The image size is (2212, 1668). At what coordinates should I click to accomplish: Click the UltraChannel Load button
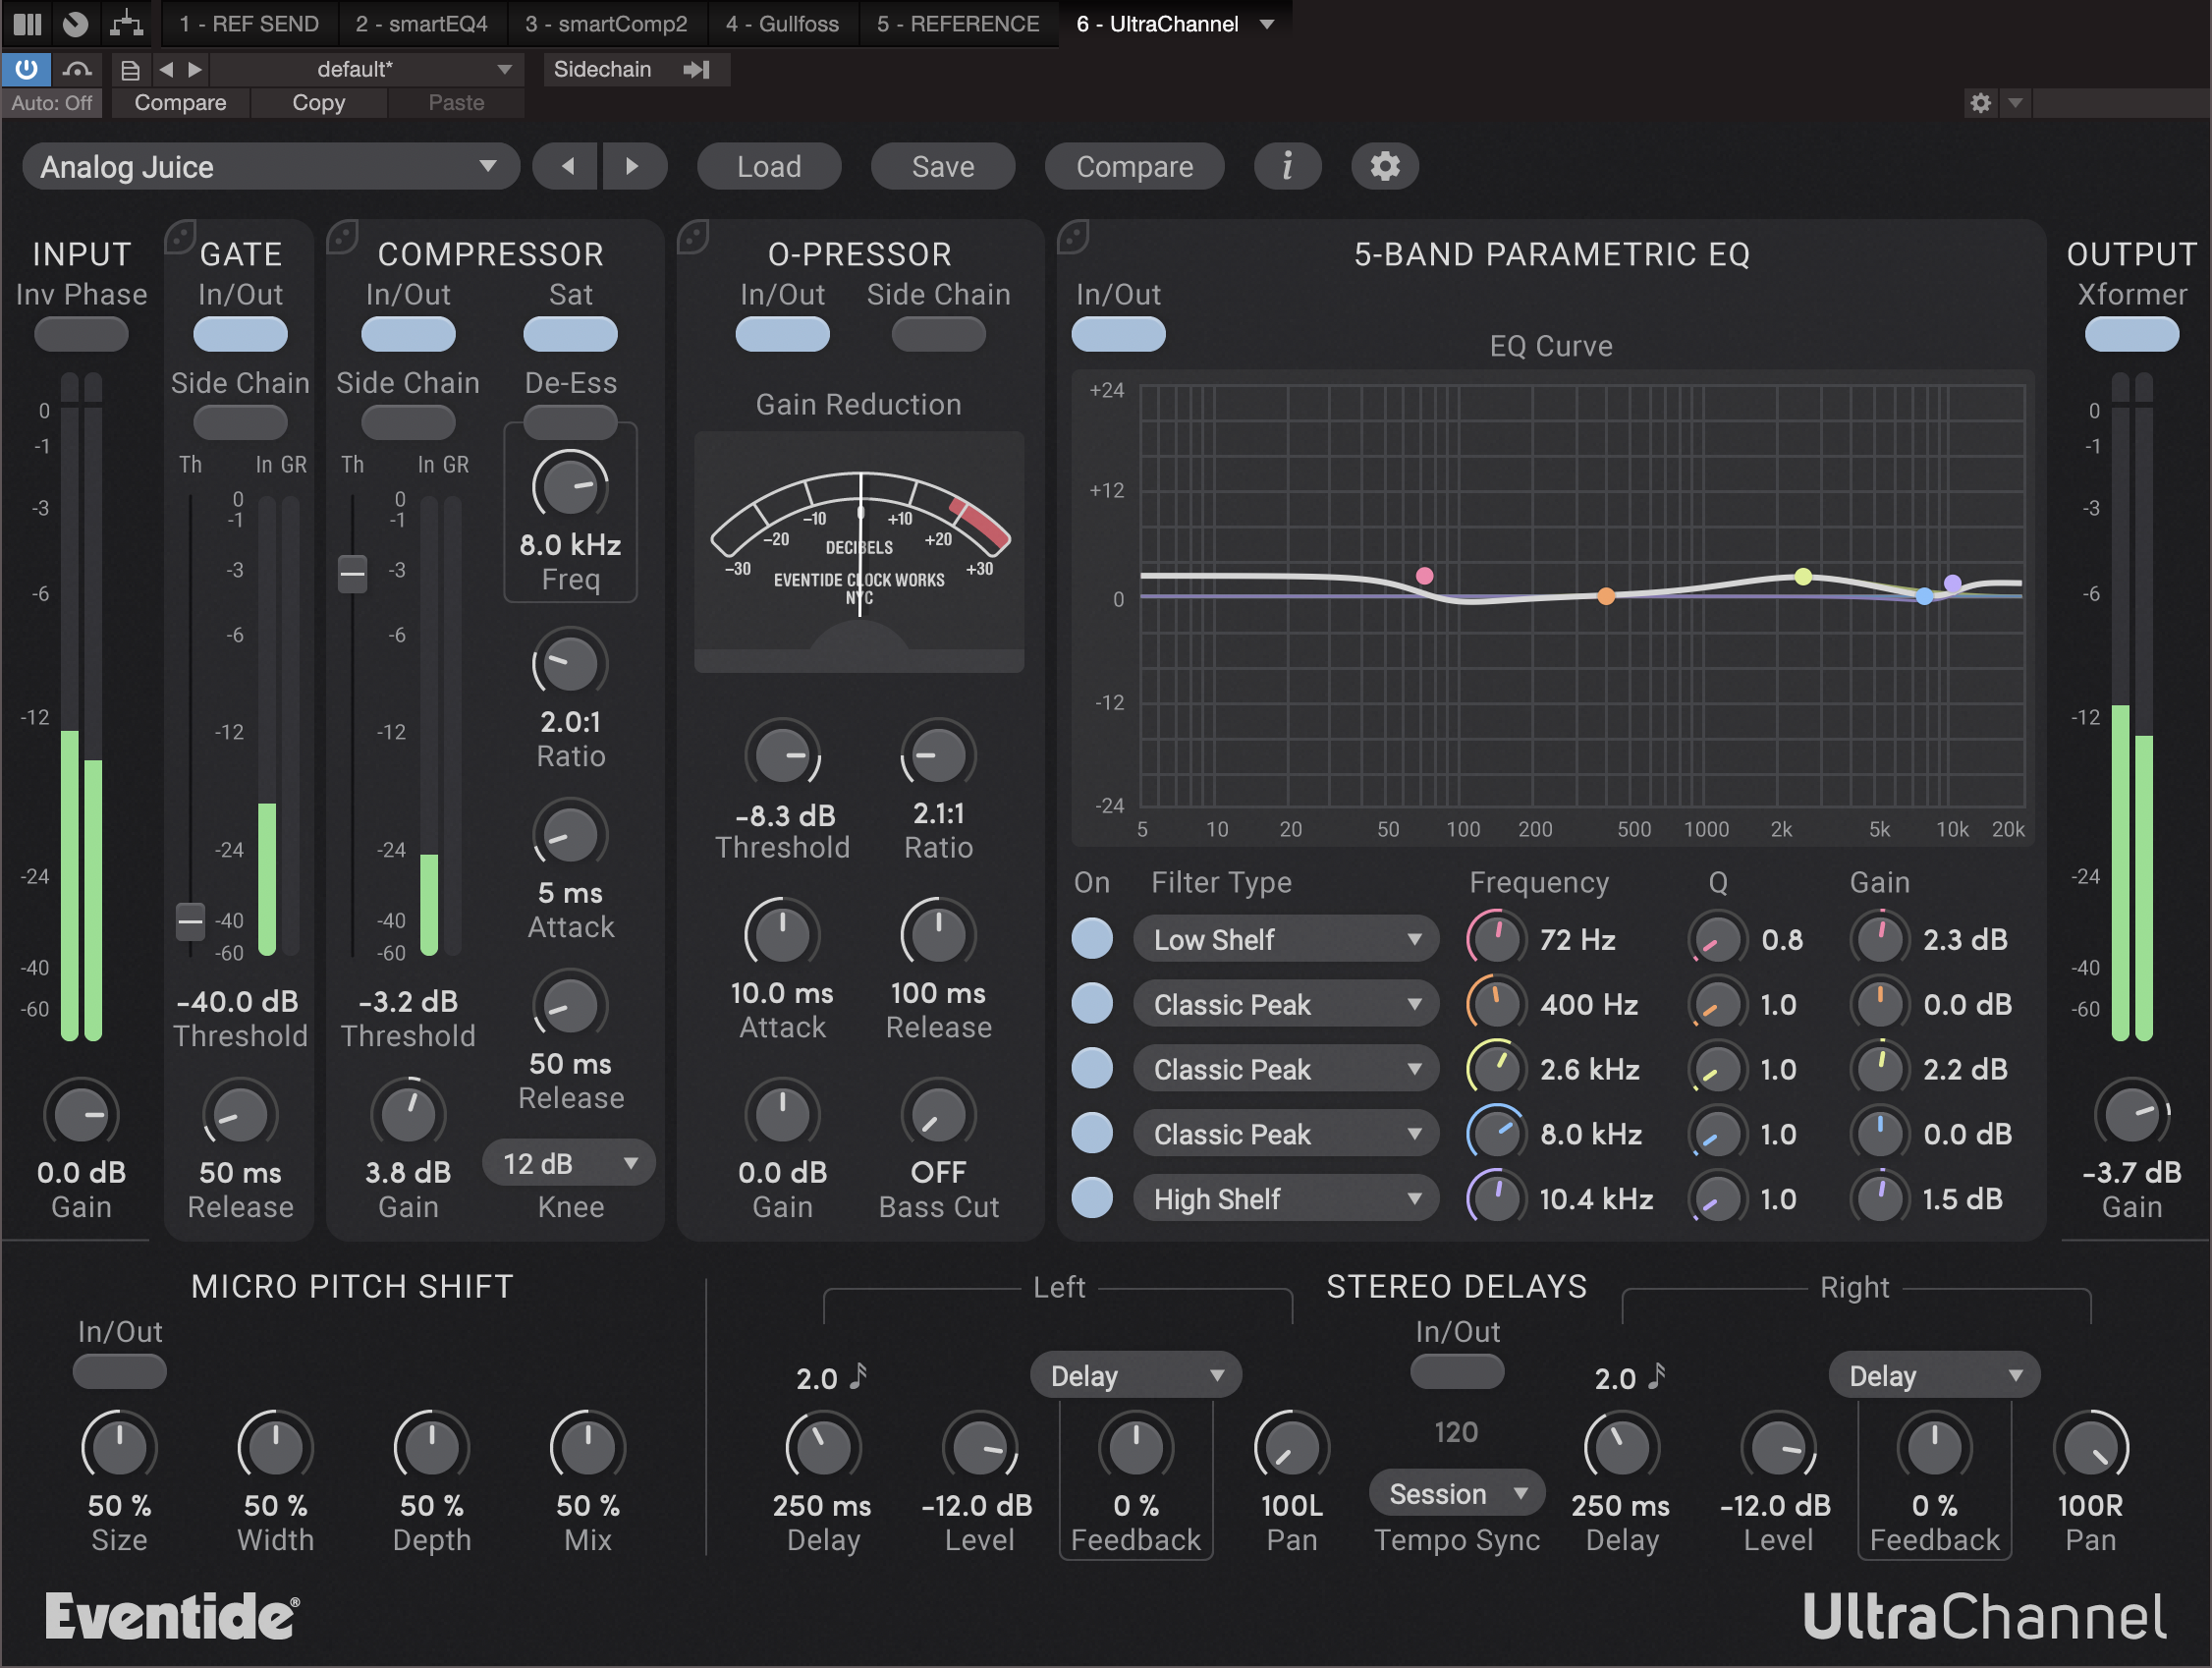768,166
